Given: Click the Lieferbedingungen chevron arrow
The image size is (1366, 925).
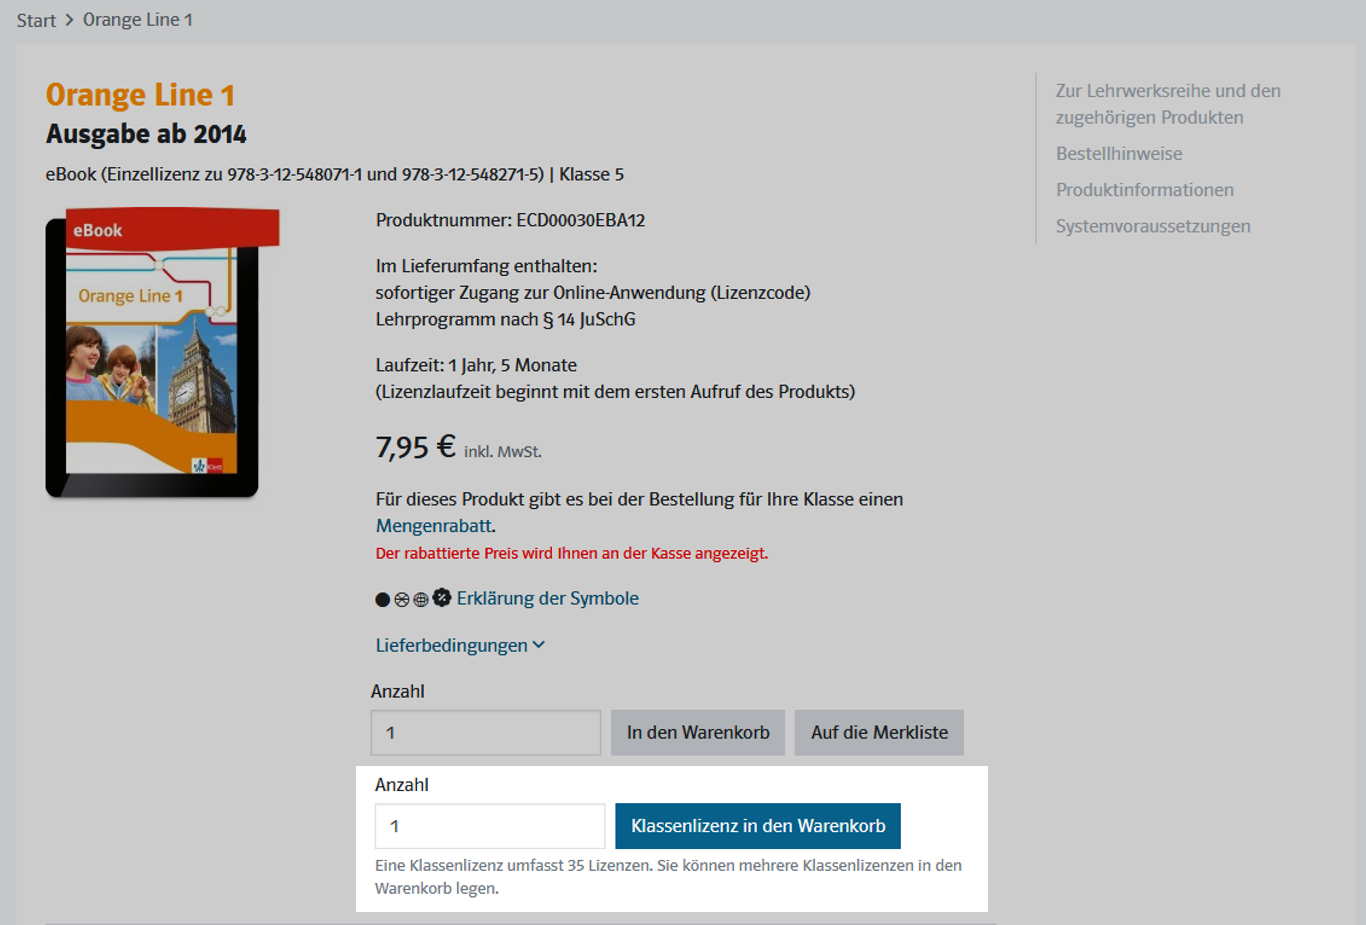Looking at the screenshot, I should coord(539,645).
